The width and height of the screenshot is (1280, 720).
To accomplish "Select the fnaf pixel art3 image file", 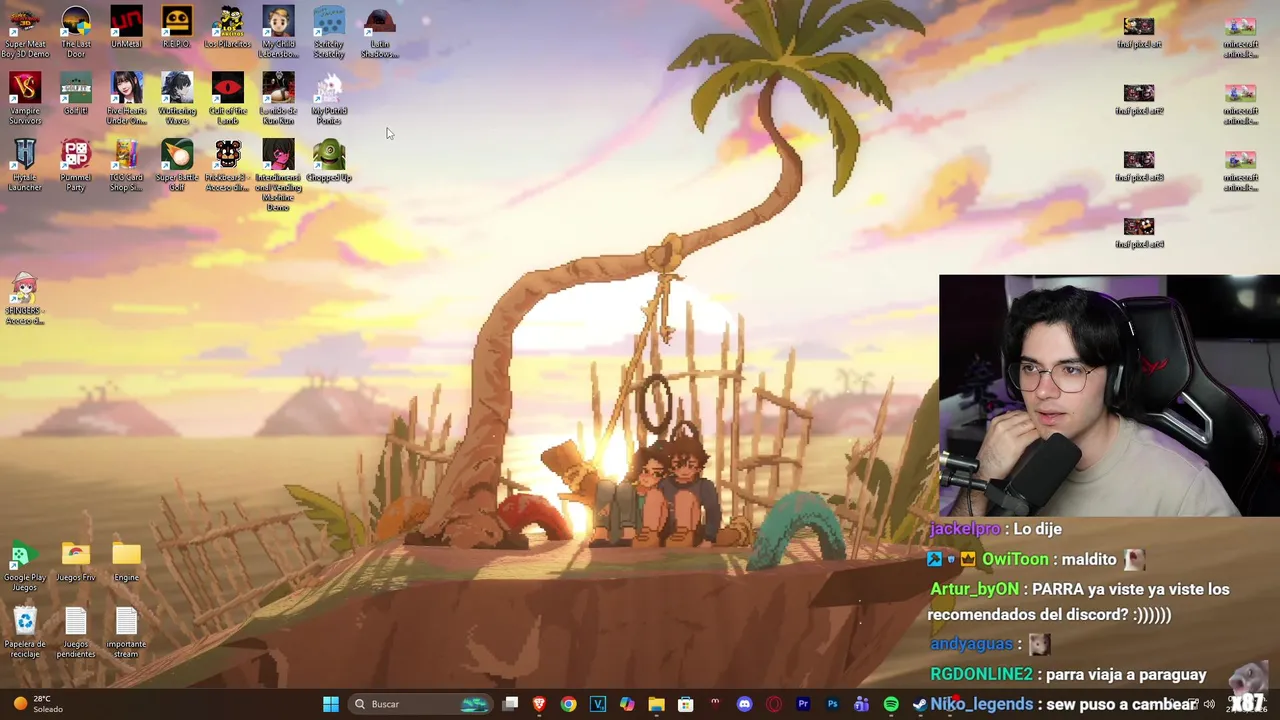I will click(x=1139, y=166).
